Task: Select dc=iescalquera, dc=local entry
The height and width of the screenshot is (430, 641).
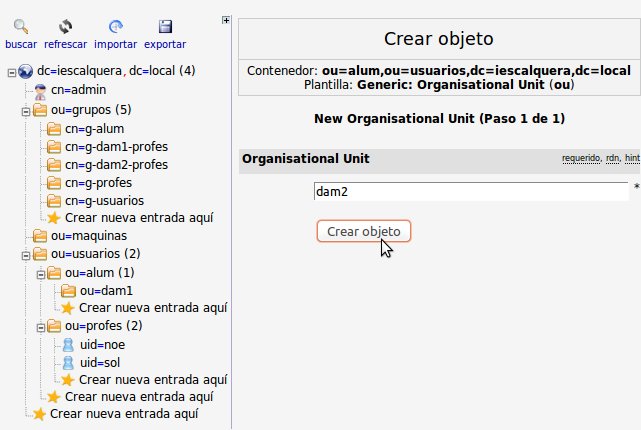Action: pyautogui.click(x=116, y=71)
